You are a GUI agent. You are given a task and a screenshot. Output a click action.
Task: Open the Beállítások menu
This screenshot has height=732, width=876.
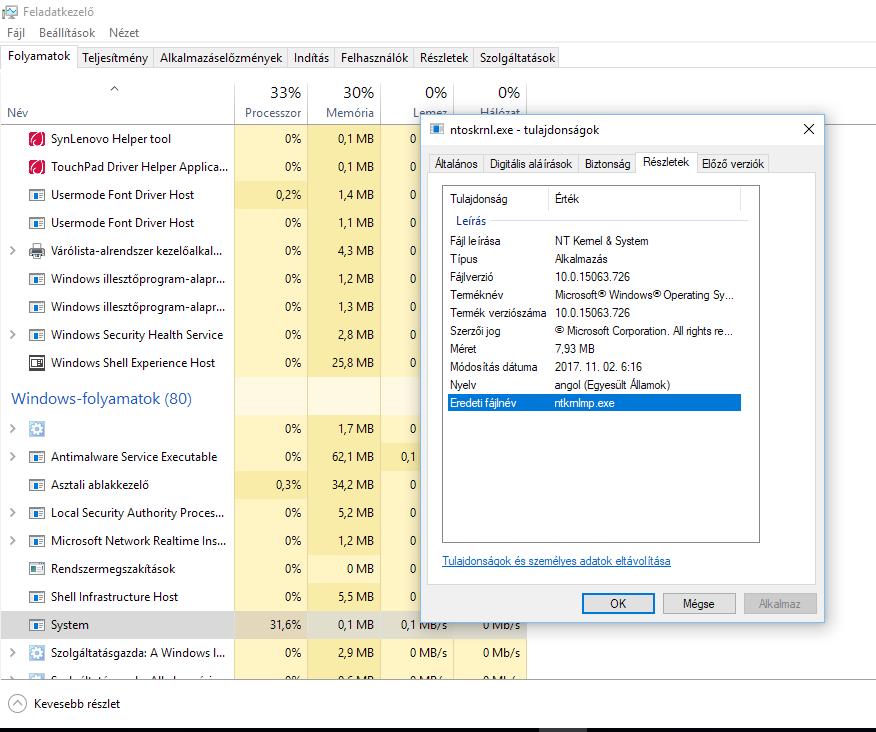pos(67,33)
